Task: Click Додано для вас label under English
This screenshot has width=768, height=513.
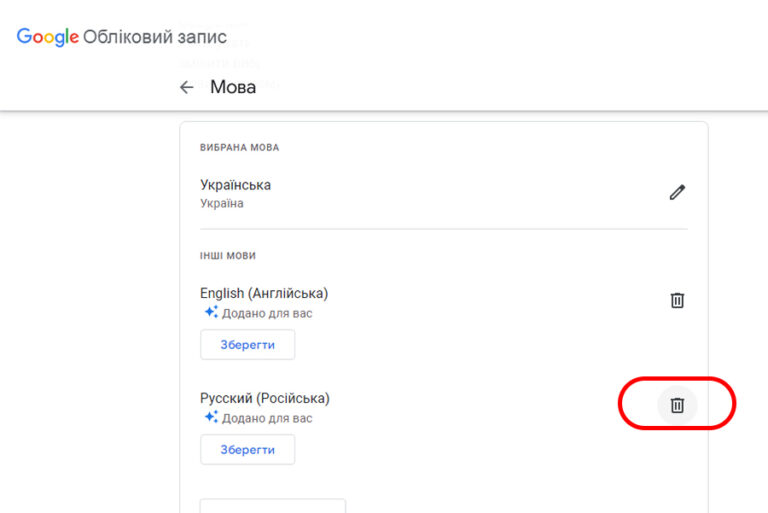Action: pyautogui.click(x=267, y=313)
